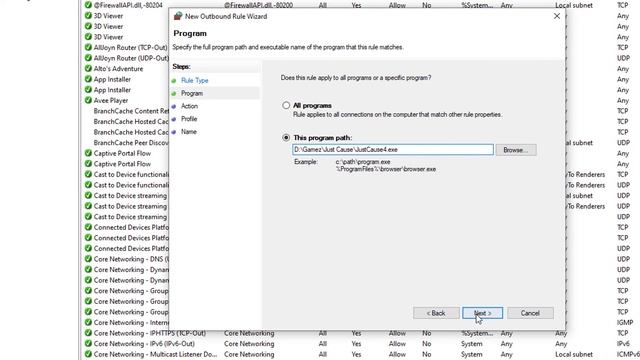Viewport: 640px width, 360px height.
Task: Select the All programs radio option
Action: coord(286,105)
